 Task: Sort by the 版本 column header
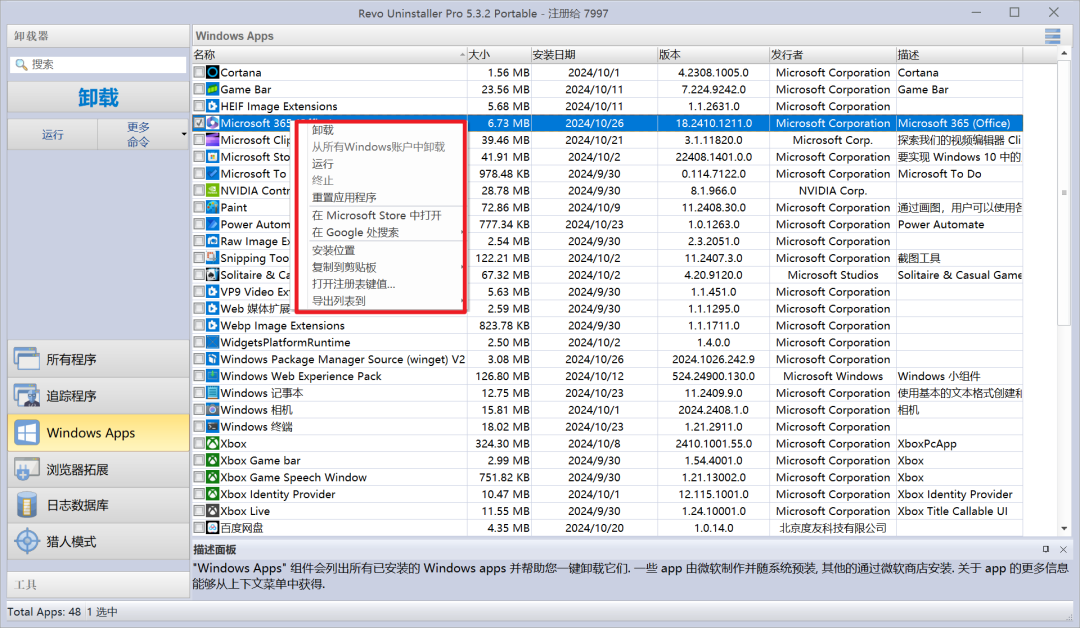(713, 54)
